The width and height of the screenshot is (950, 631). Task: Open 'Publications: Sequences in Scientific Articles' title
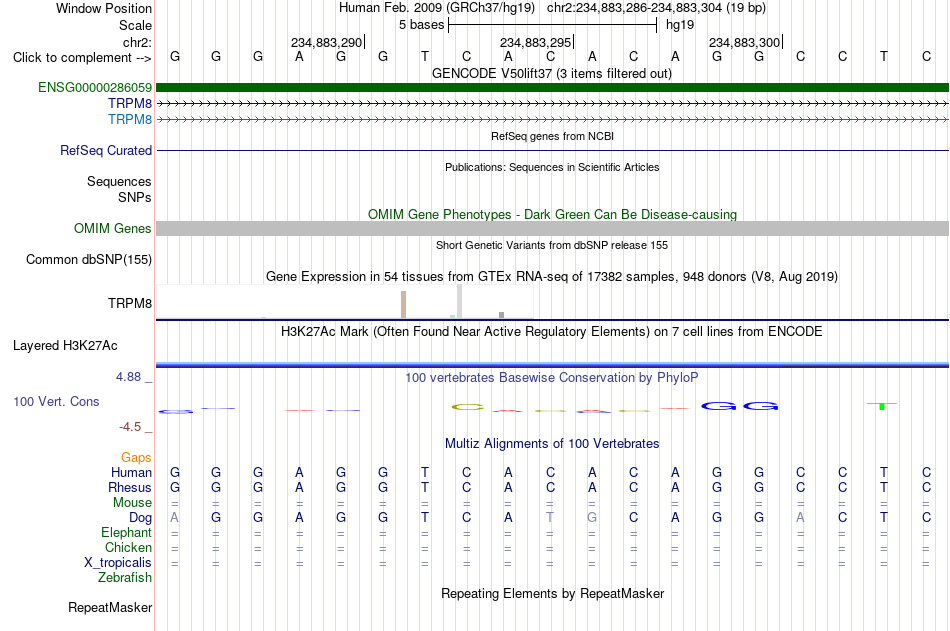[552, 167]
